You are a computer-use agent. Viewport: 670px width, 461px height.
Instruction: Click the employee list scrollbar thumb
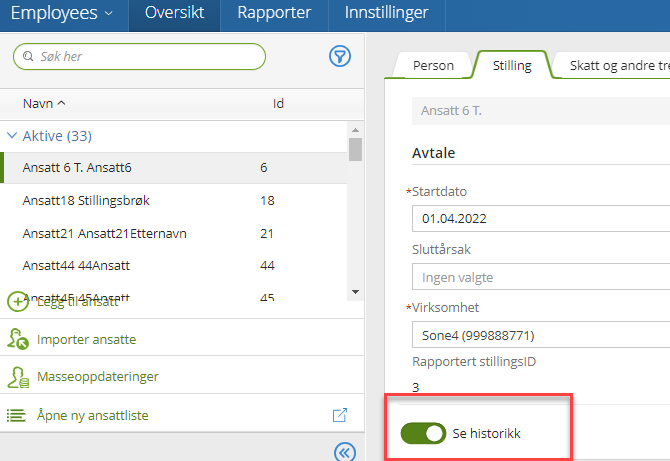tap(355, 149)
